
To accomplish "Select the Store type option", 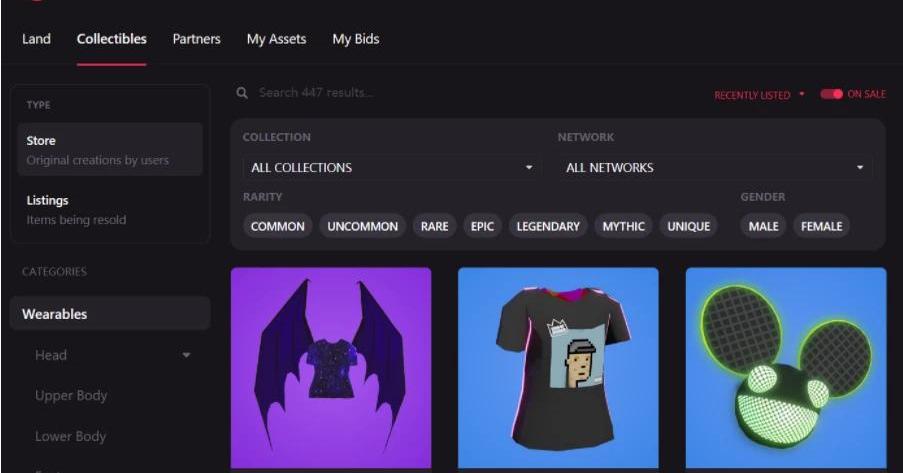I will [110, 149].
